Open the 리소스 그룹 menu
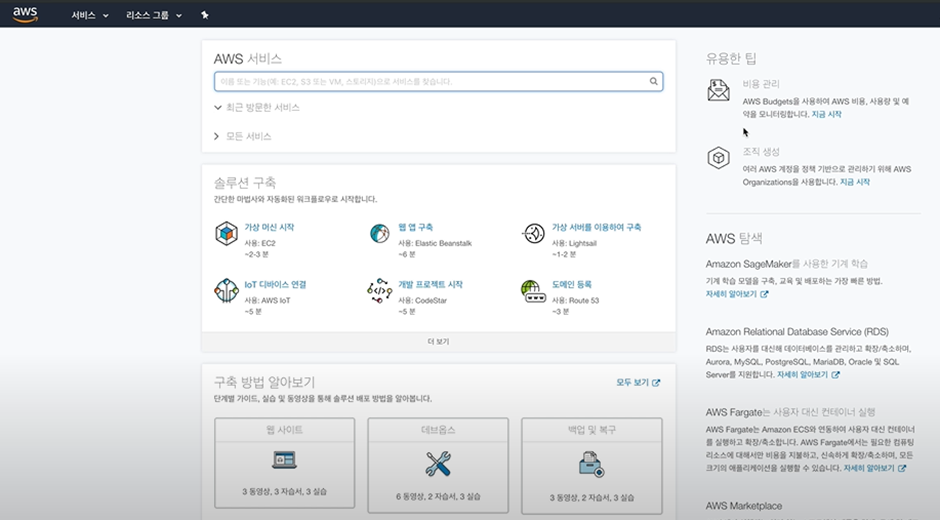The height and width of the screenshot is (520, 940). point(153,16)
